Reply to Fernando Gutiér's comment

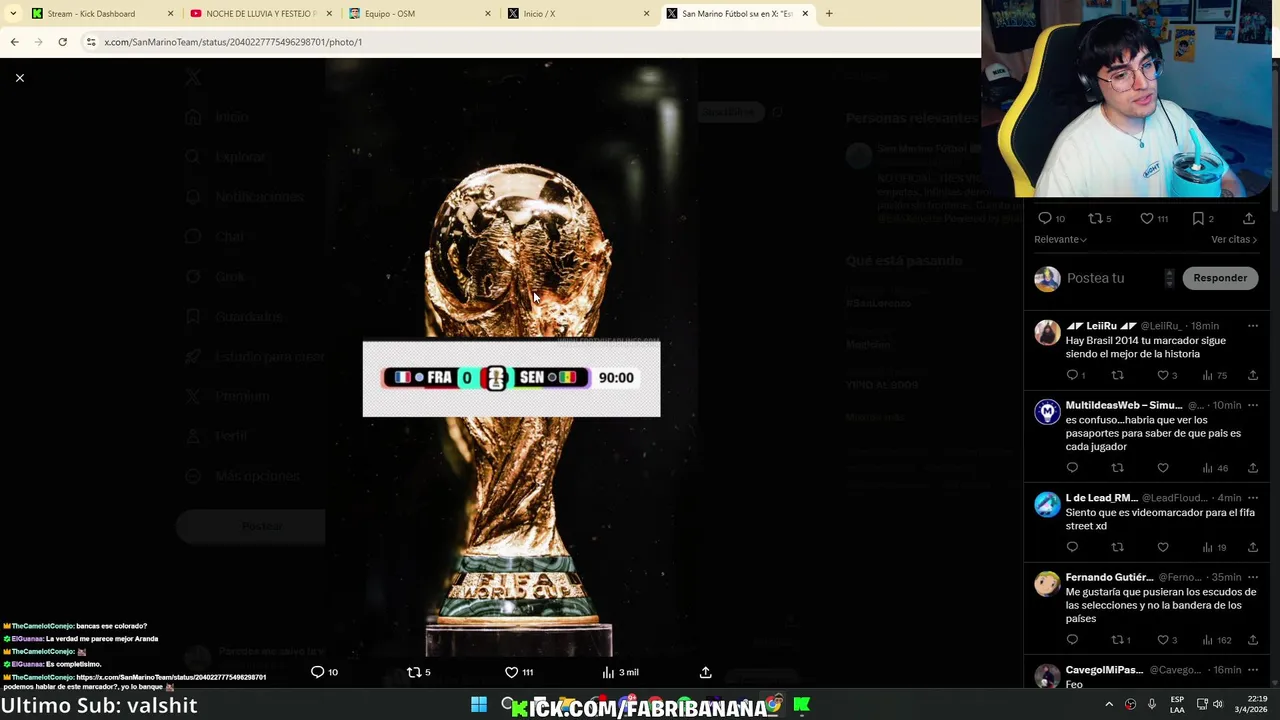click(1072, 640)
